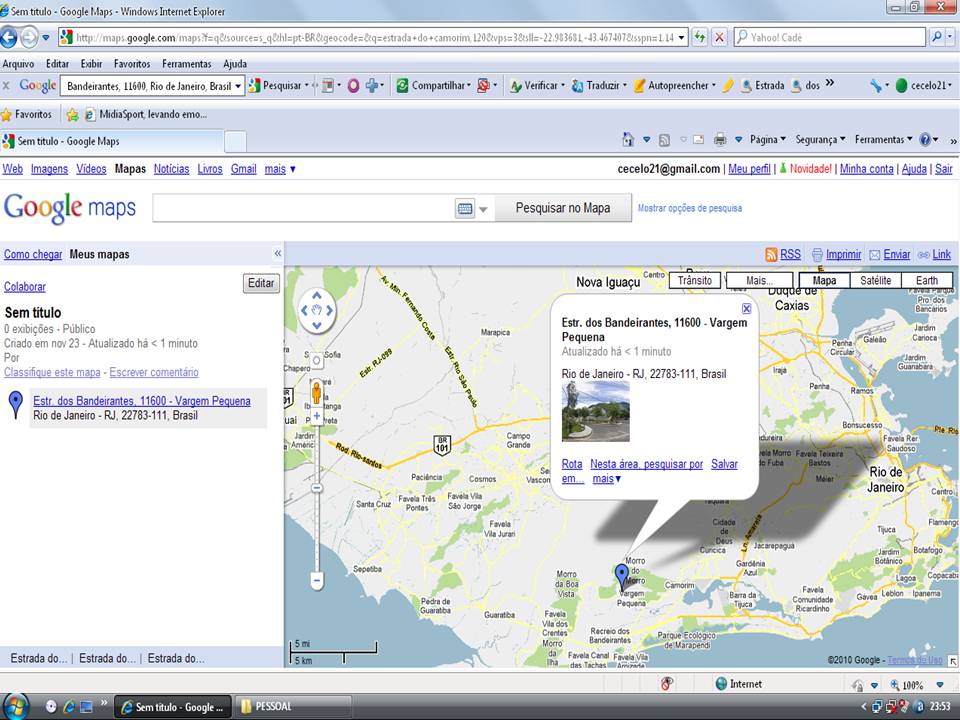Click the map zoom slider handle

point(317,488)
